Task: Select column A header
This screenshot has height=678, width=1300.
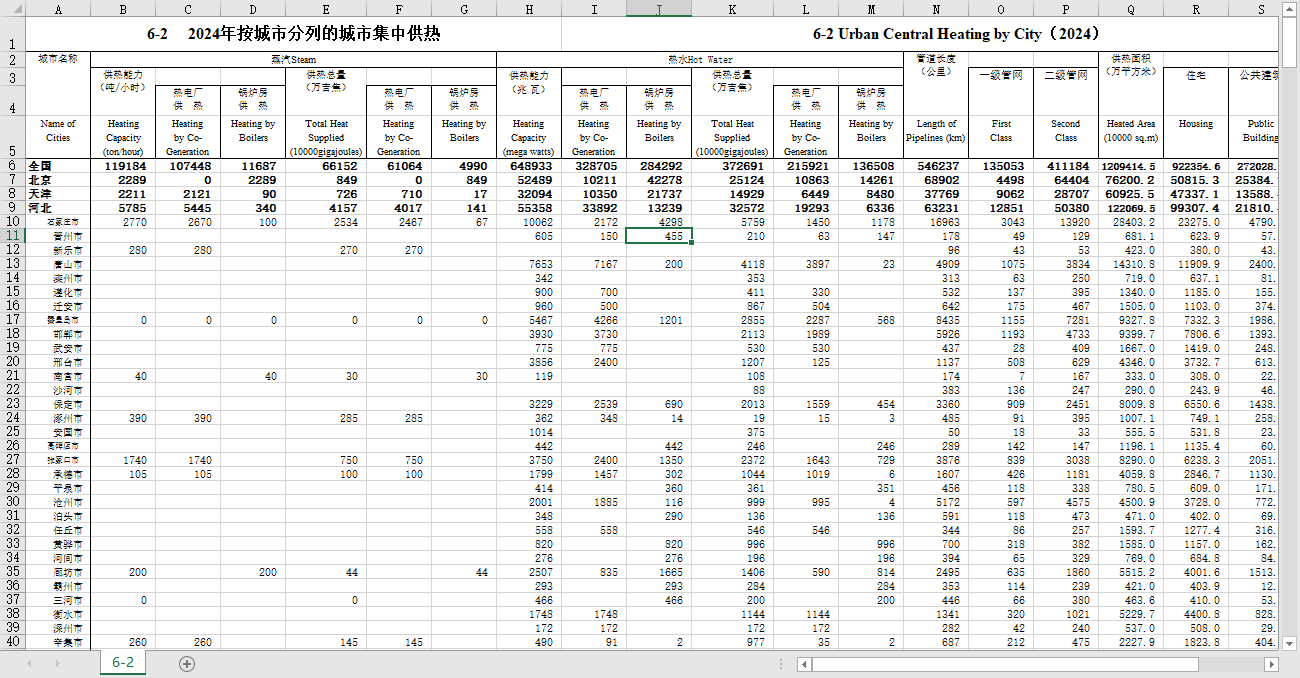Action: coord(58,9)
